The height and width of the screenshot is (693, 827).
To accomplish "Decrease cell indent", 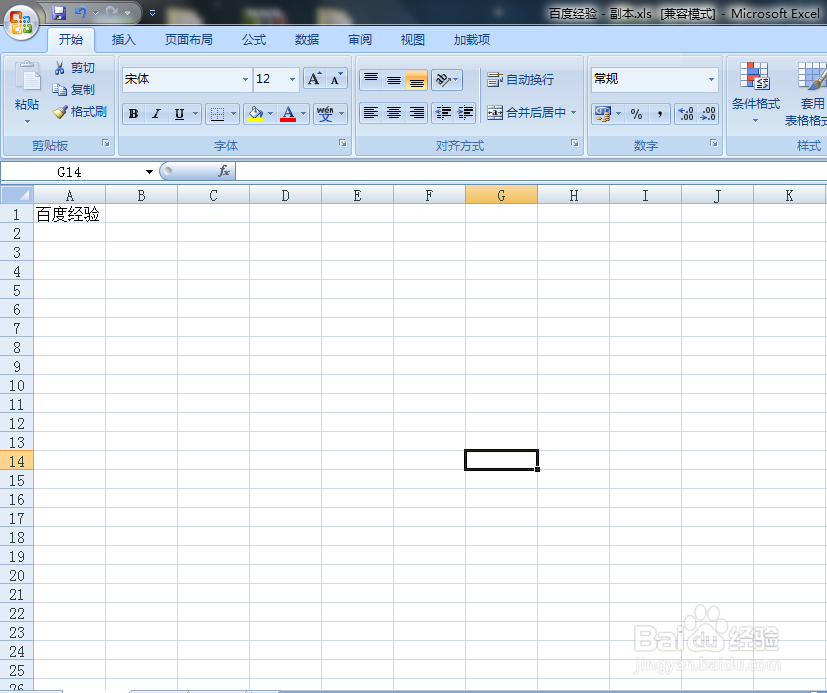I will [x=443, y=112].
